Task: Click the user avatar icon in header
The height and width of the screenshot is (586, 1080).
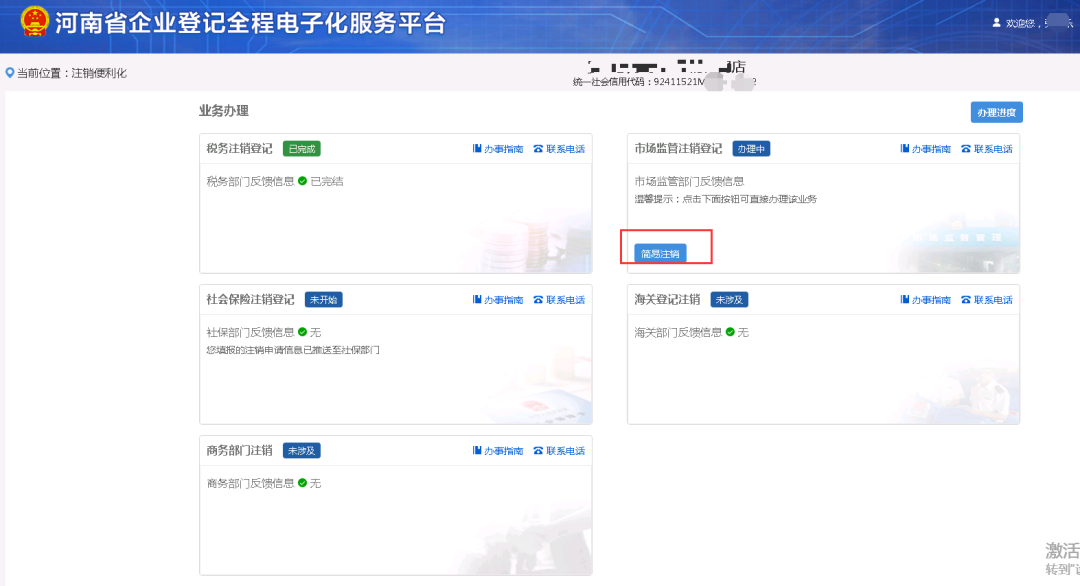Action: (995, 23)
